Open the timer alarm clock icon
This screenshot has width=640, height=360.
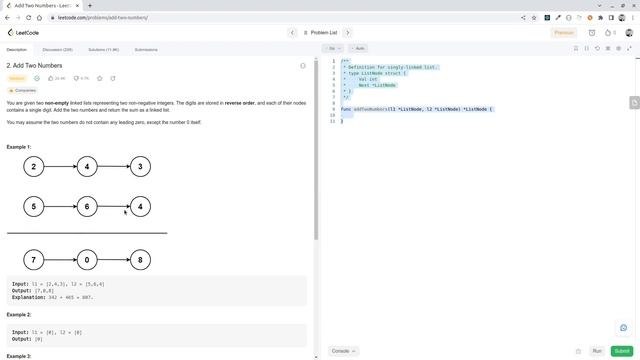[x=592, y=33]
